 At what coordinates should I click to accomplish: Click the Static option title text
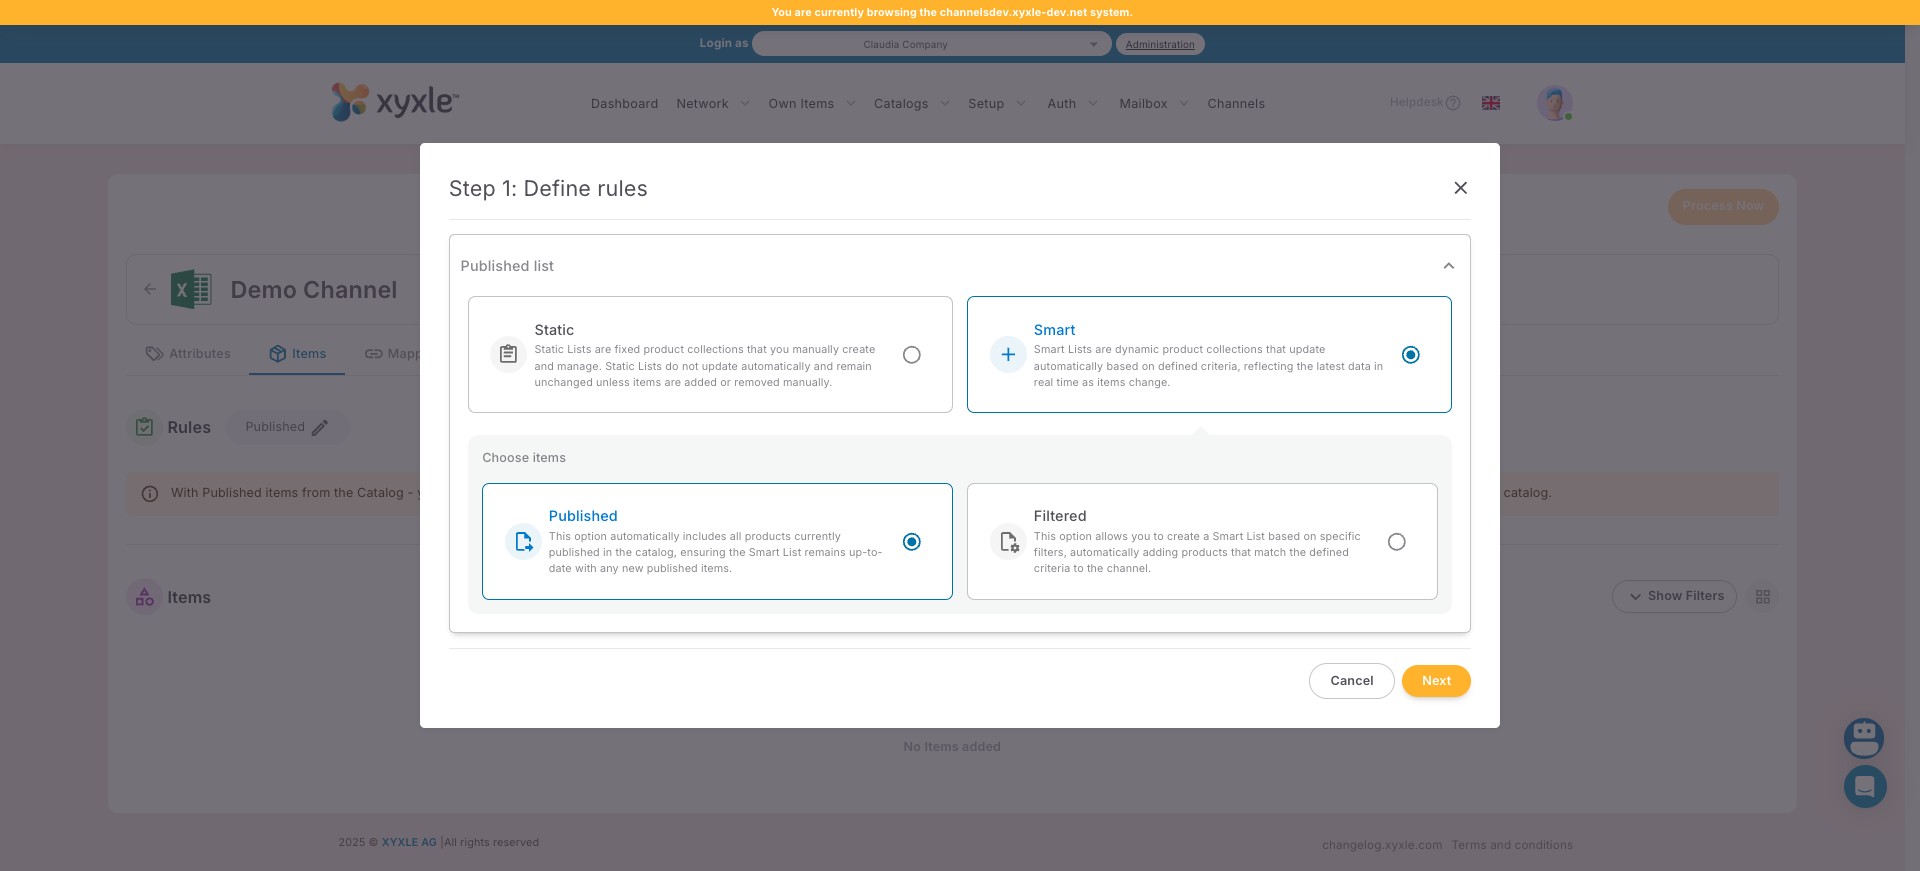[x=554, y=330]
